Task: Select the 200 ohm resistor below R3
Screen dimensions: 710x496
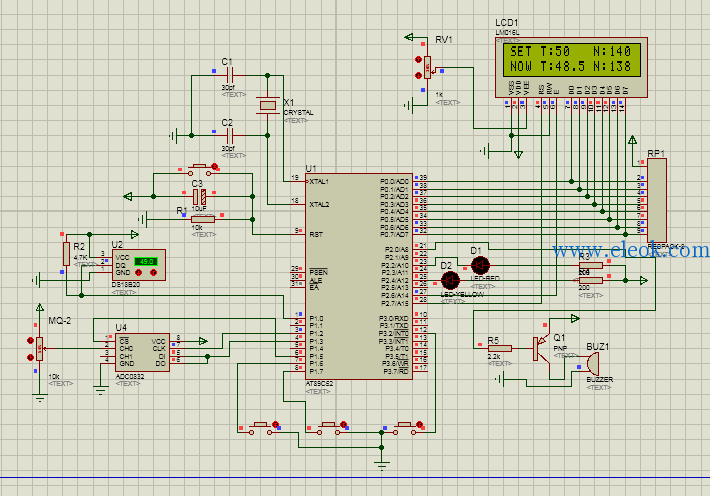Action: coord(591,280)
